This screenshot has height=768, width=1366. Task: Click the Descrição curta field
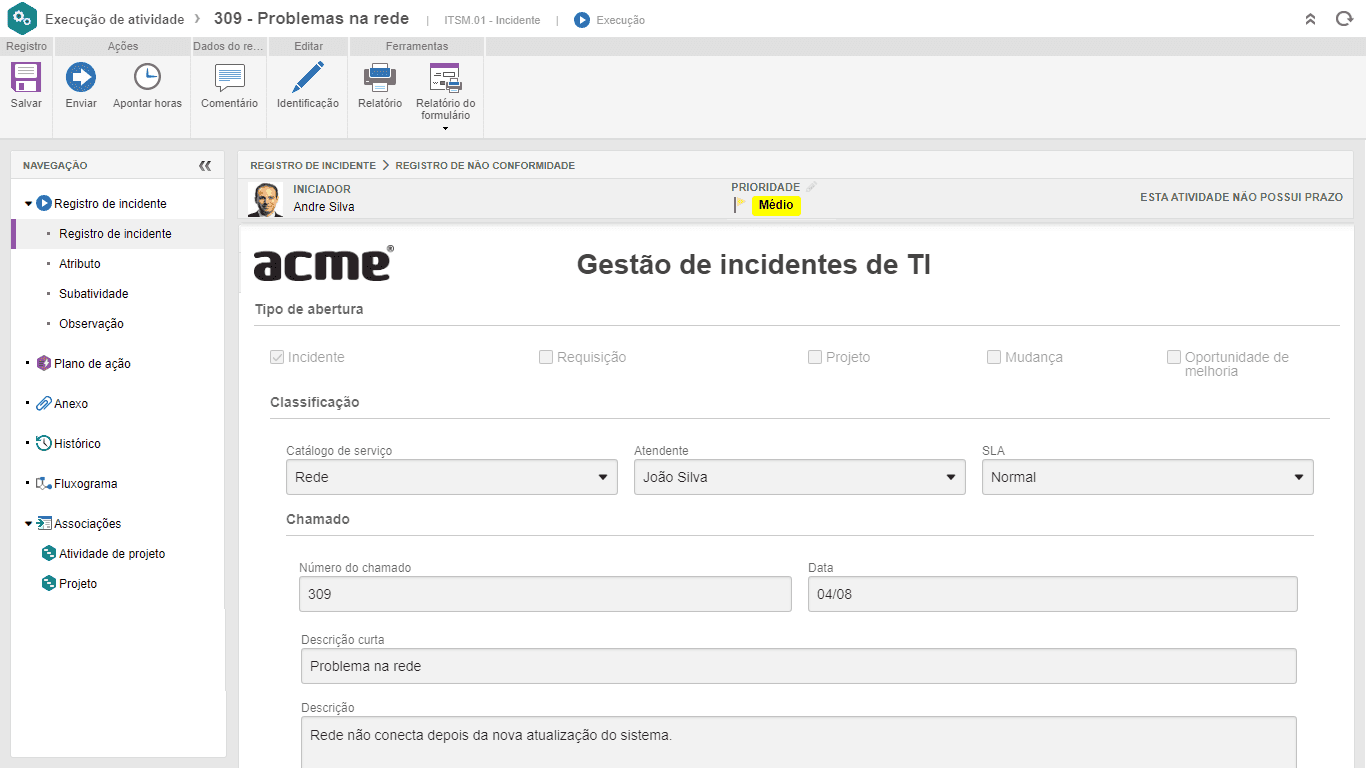click(x=799, y=666)
